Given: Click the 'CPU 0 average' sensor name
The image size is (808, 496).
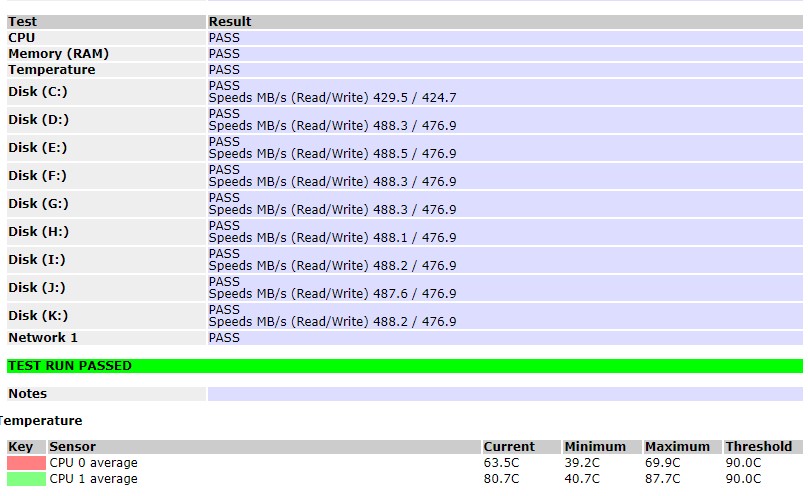Looking at the screenshot, I should click(94, 463).
